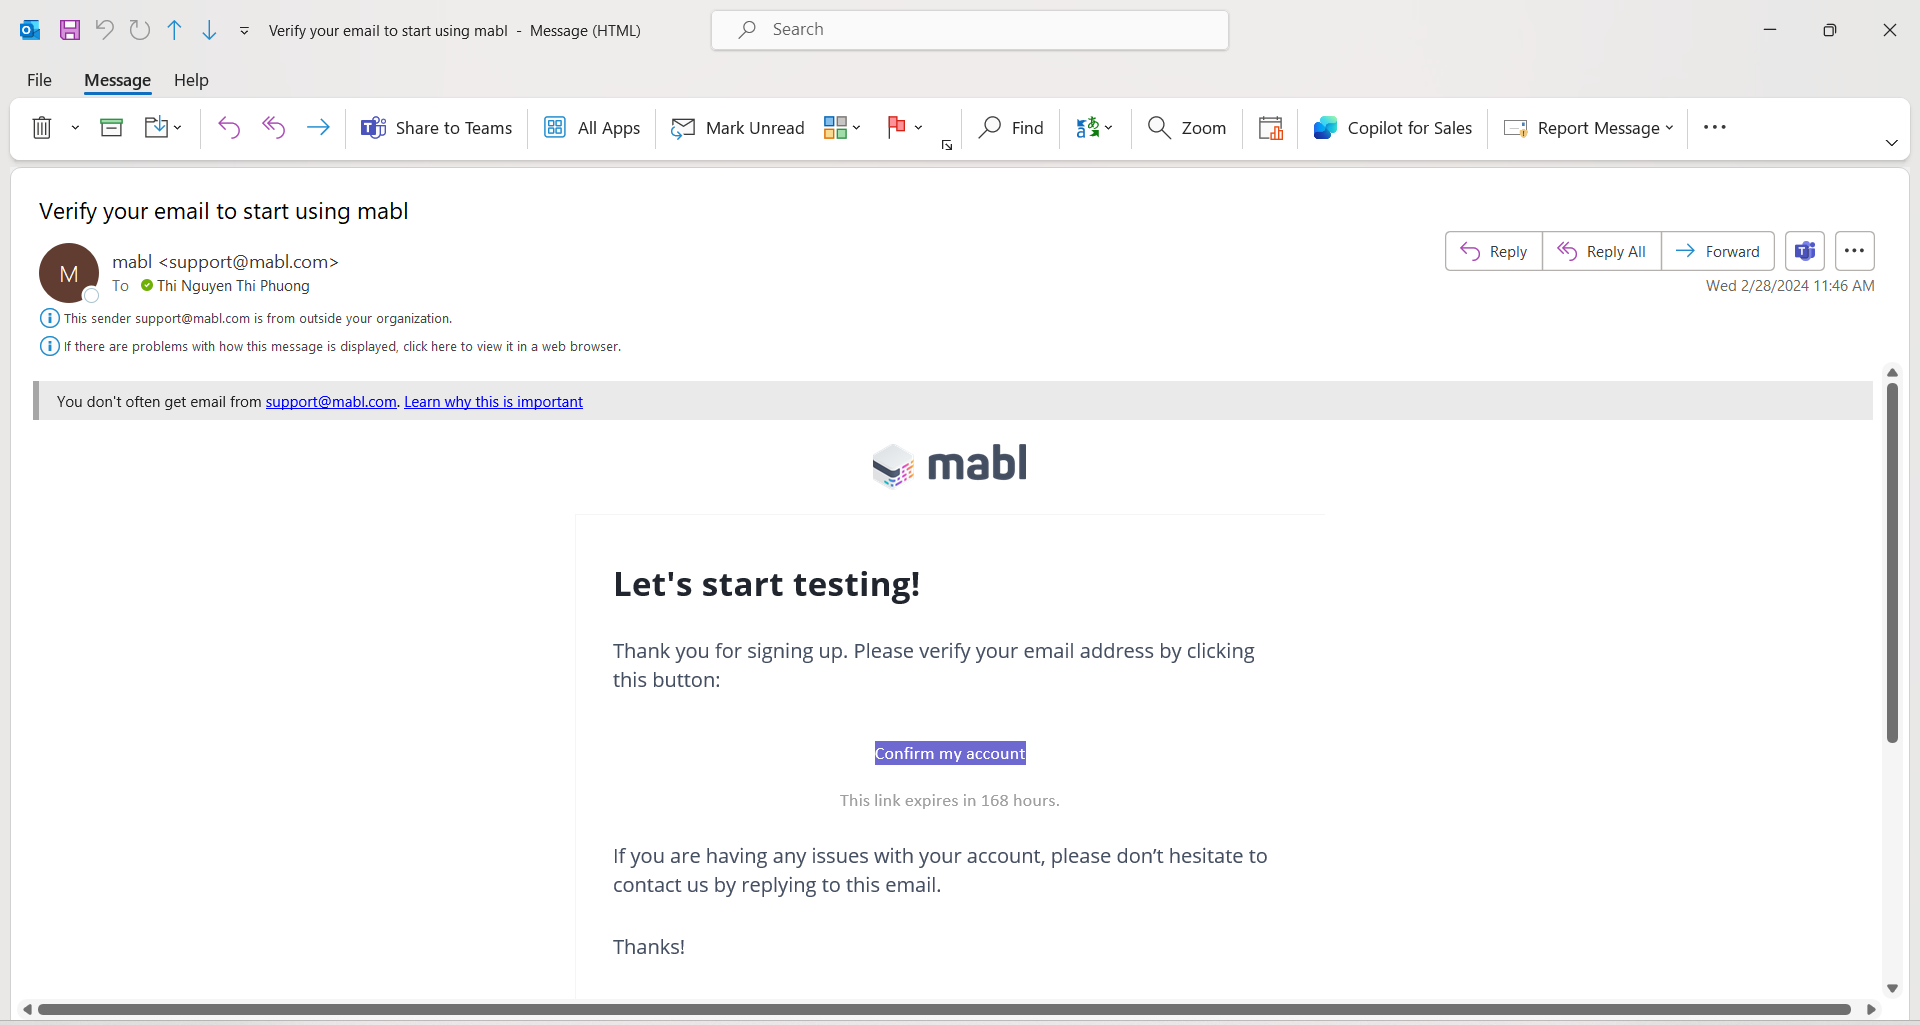Open the delete options dropdown
The image size is (1920, 1025).
[x=74, y=127]
